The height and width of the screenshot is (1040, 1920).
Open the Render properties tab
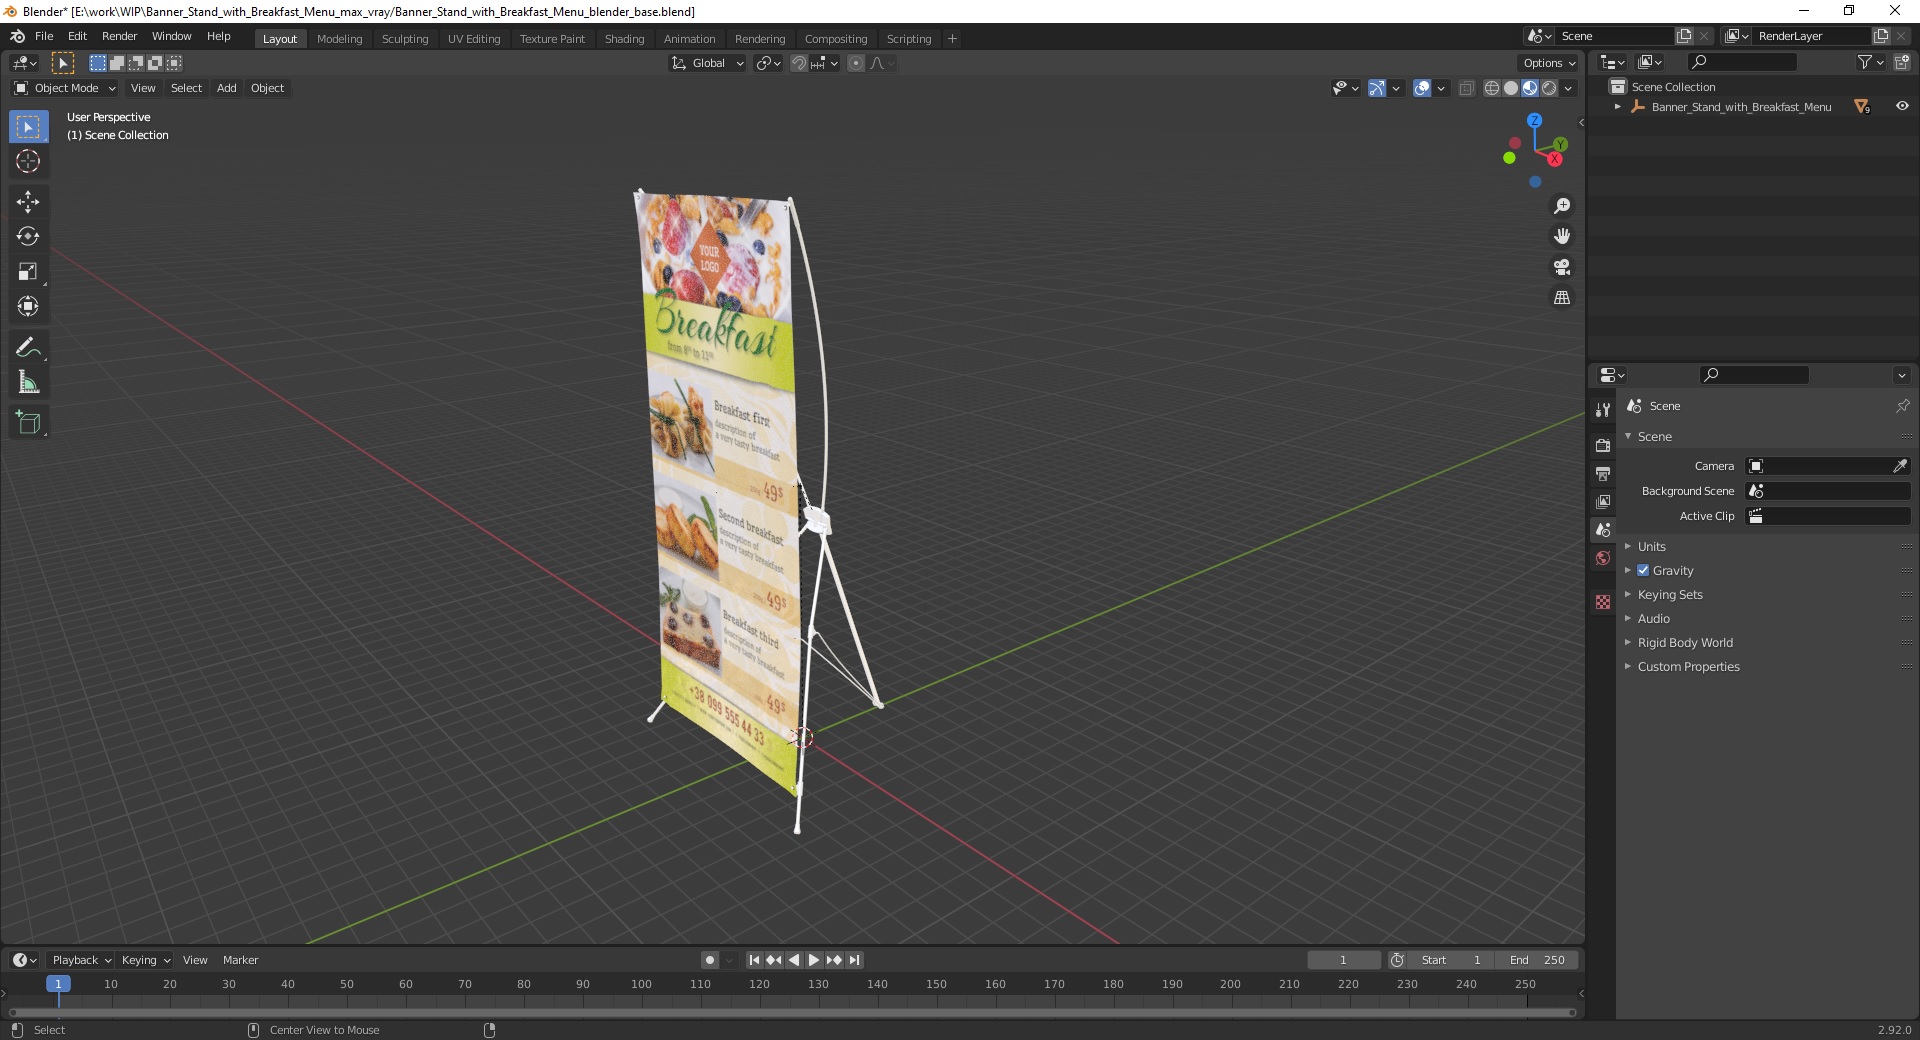pos(1603,445)
